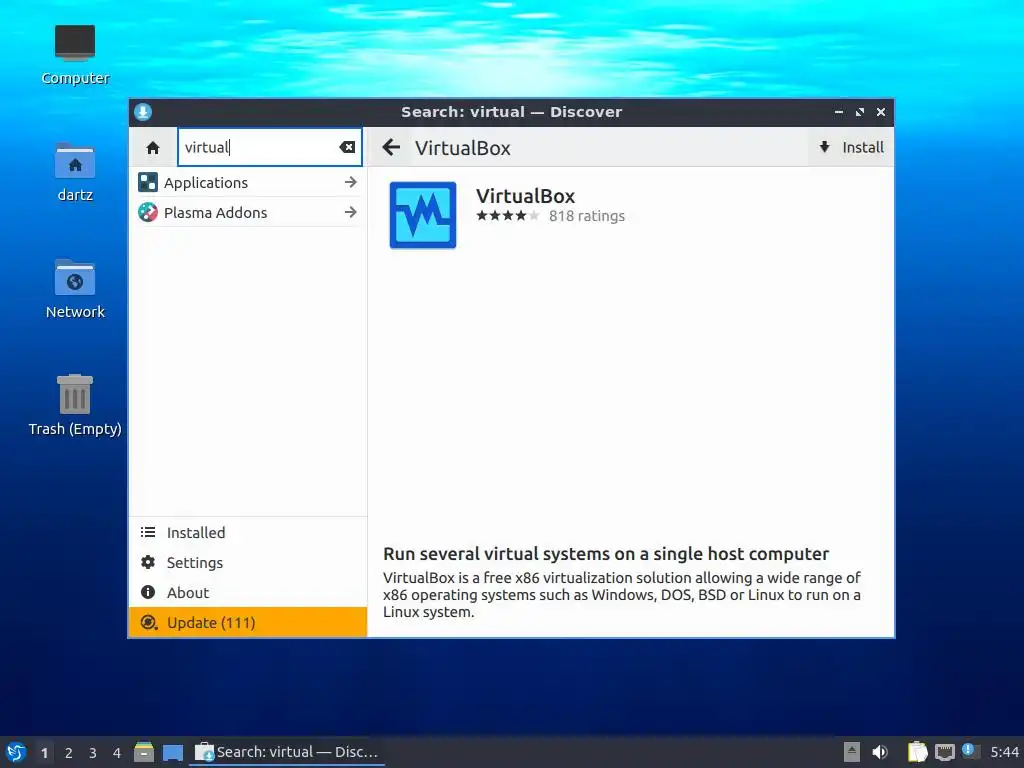1024x768 pixels.
Task: Click the About info icon
Action: (148, 592)
